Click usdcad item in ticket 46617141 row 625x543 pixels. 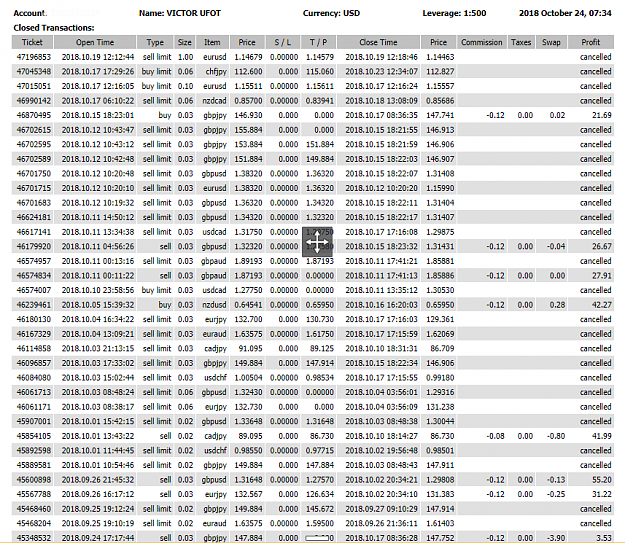coord(214,232)
